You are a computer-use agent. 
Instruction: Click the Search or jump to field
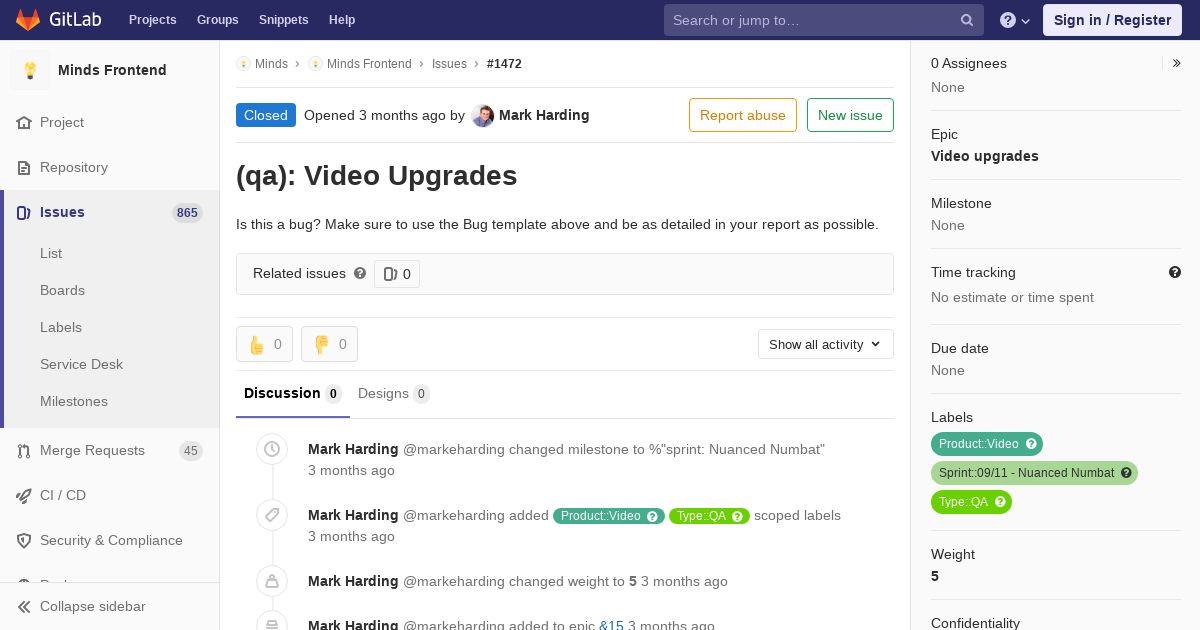point(824,20)
